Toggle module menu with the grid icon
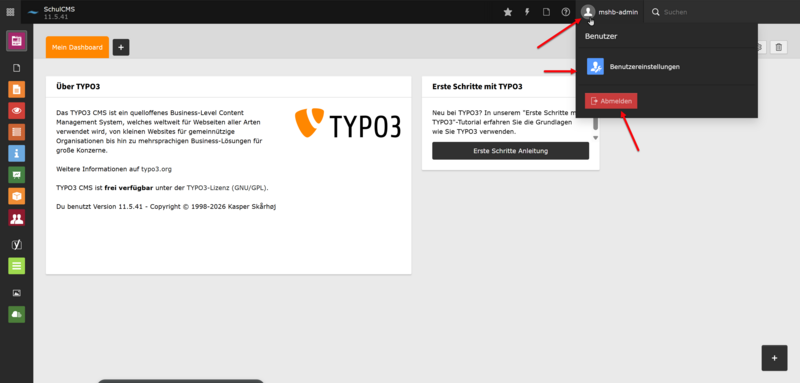Image resolution: width=800 pixels, height=383 pixels. (x=10, y=12)
